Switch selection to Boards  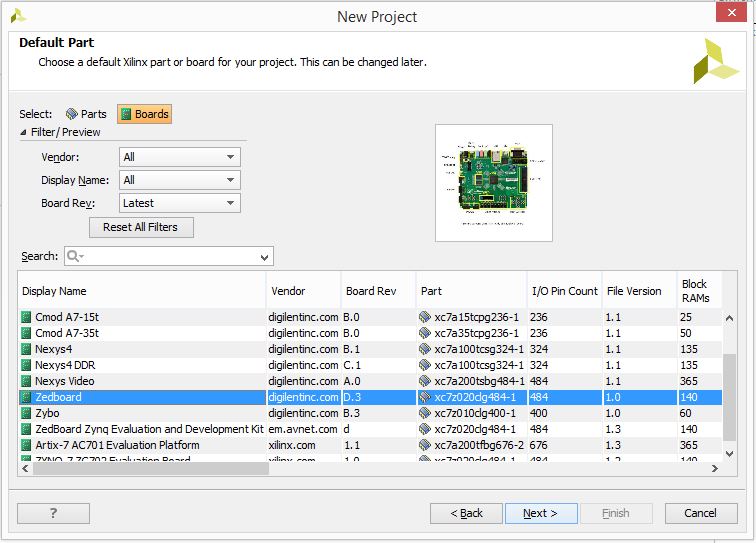pyautogui.click(x=145, y=114)
